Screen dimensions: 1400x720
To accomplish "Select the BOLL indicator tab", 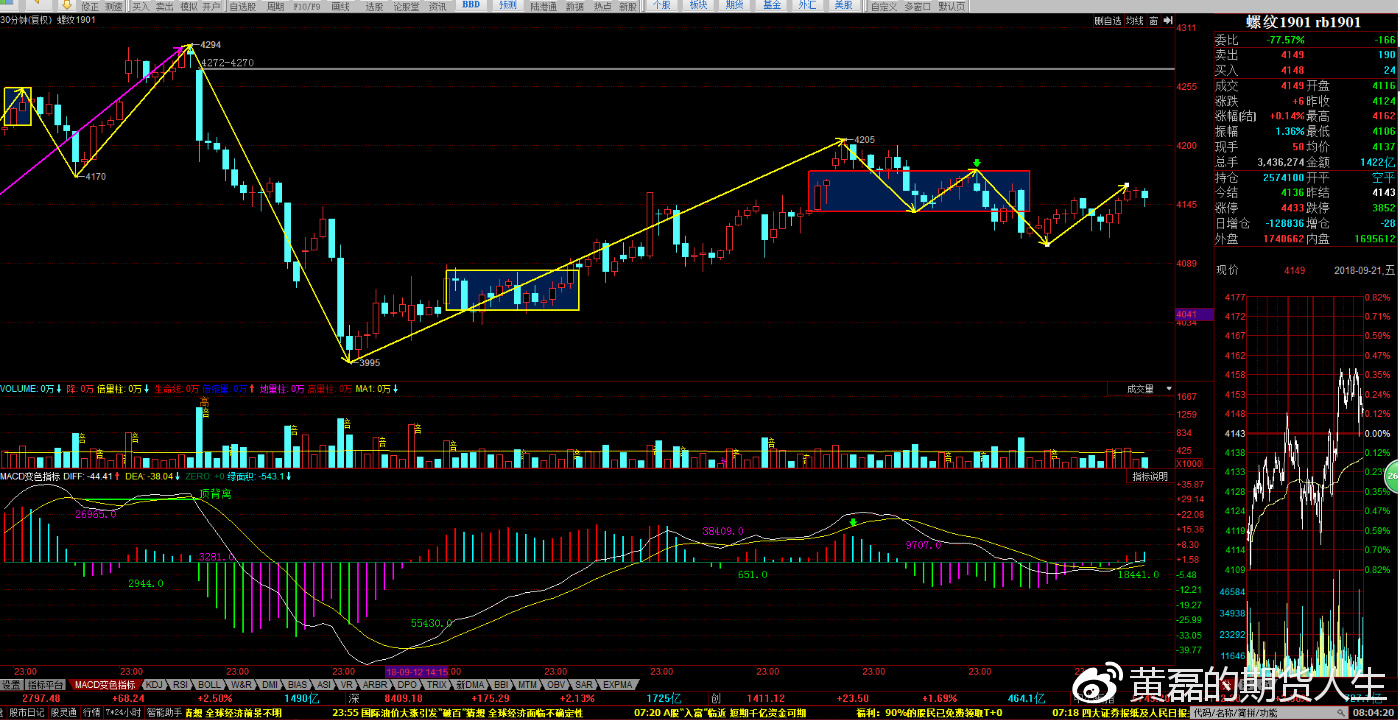I will click(209, 685).
